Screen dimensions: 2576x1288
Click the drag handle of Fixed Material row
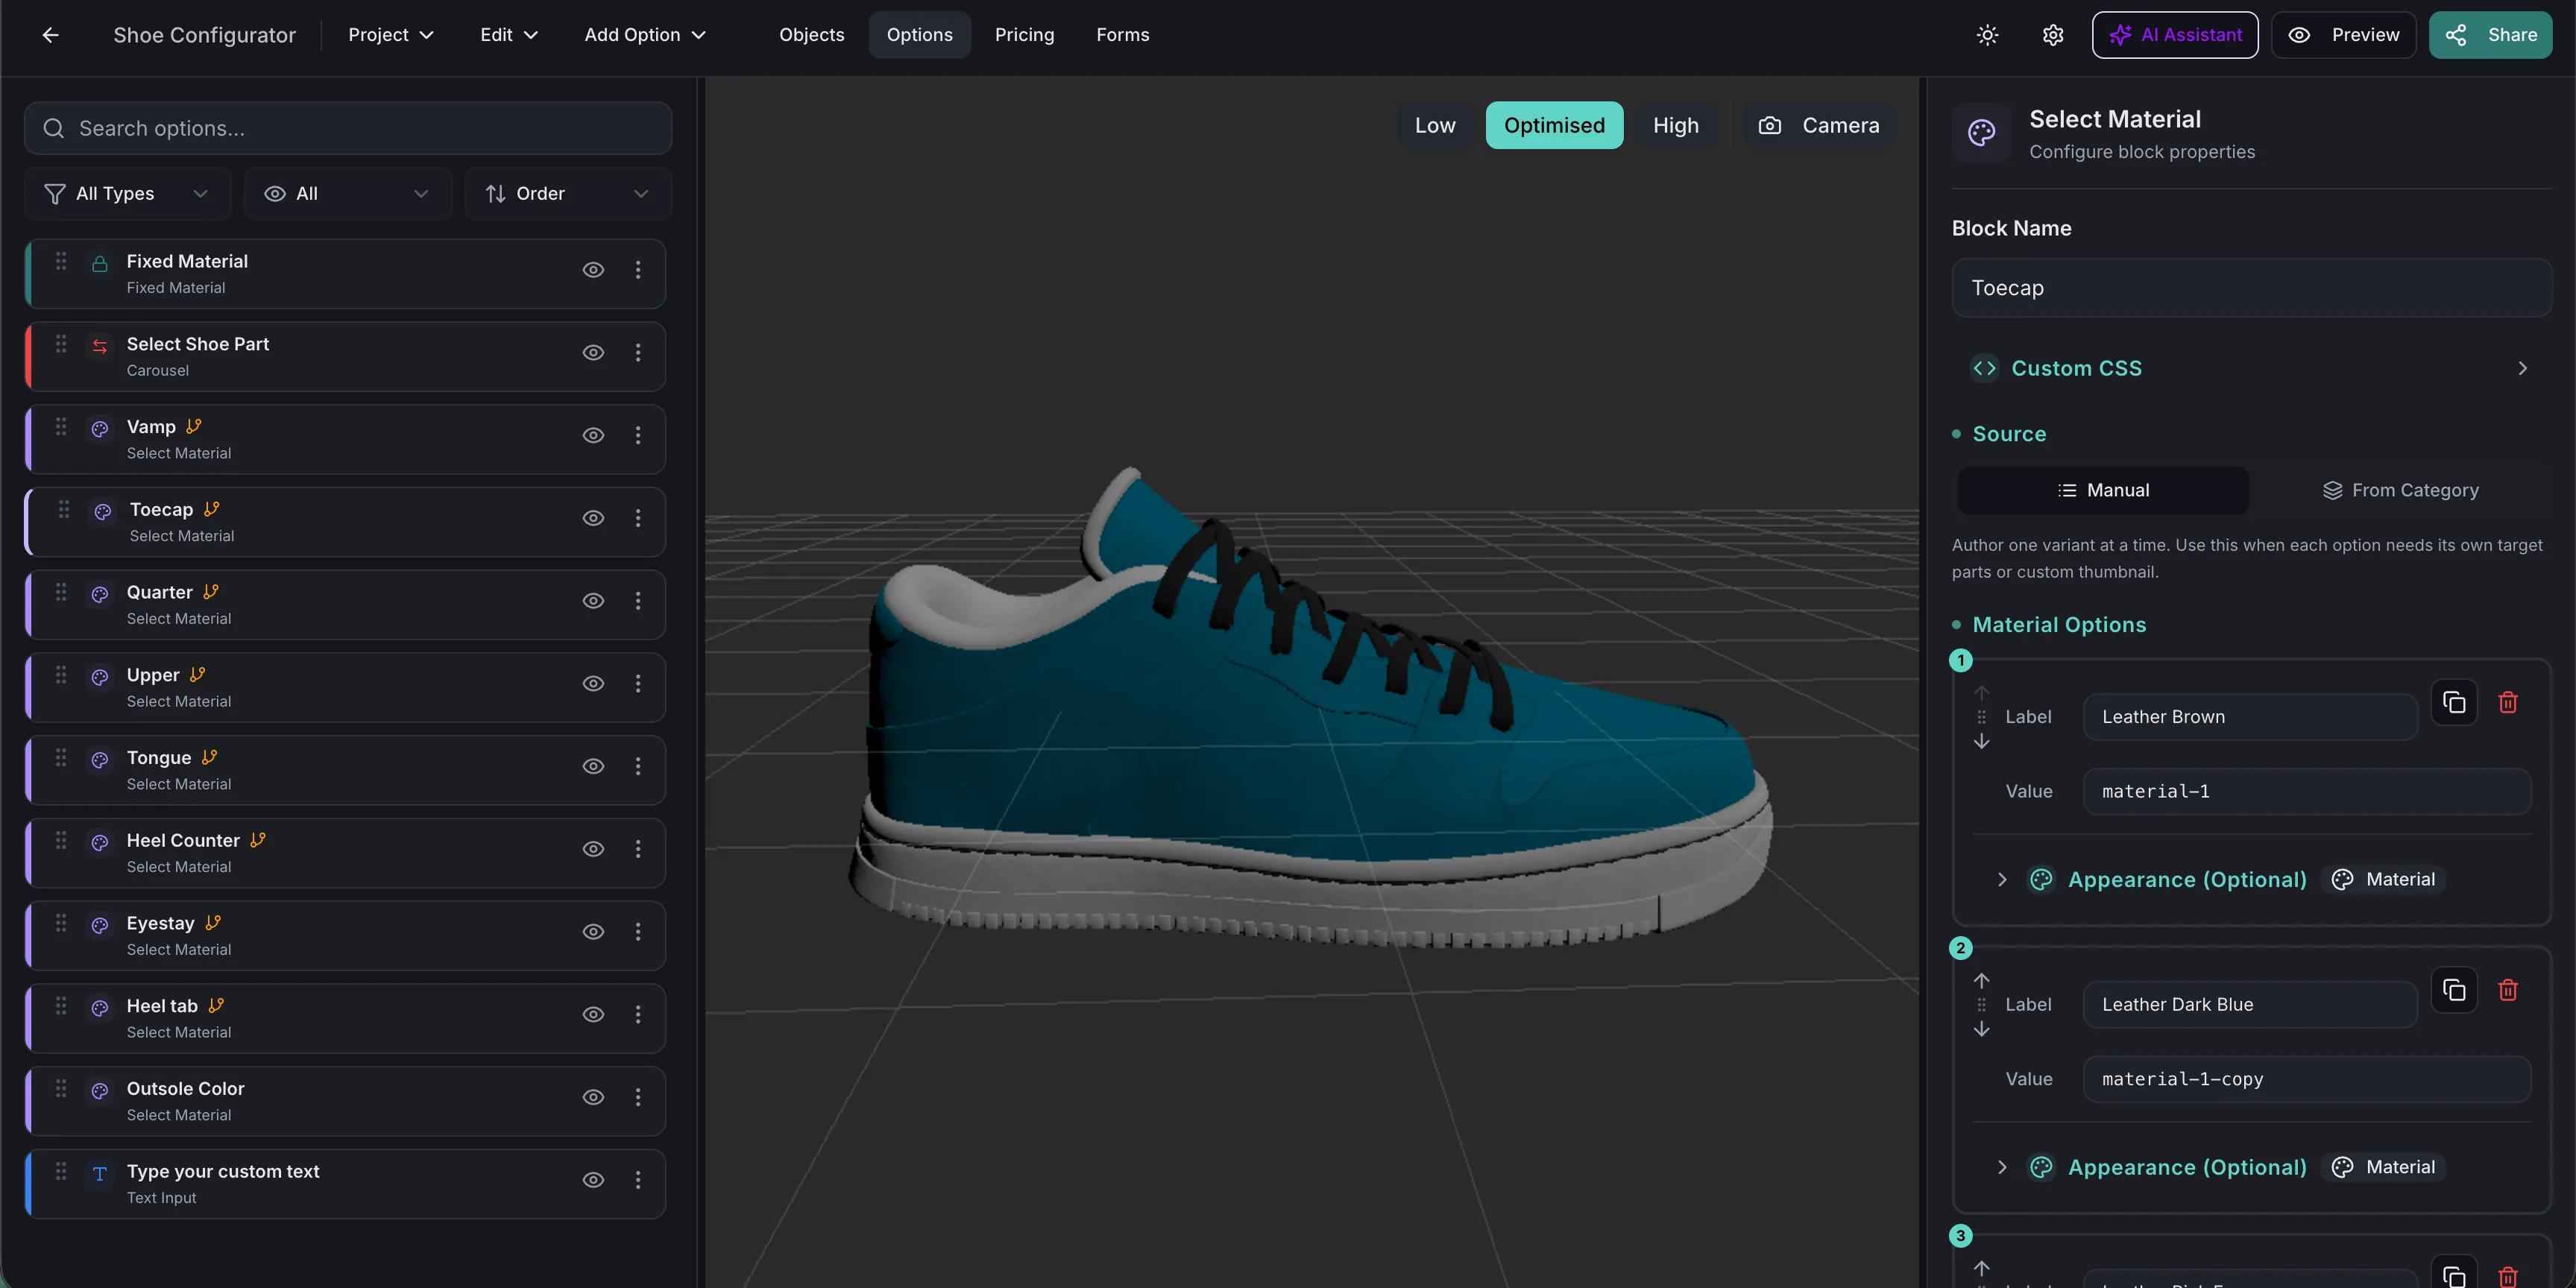(x=61, y=261)
